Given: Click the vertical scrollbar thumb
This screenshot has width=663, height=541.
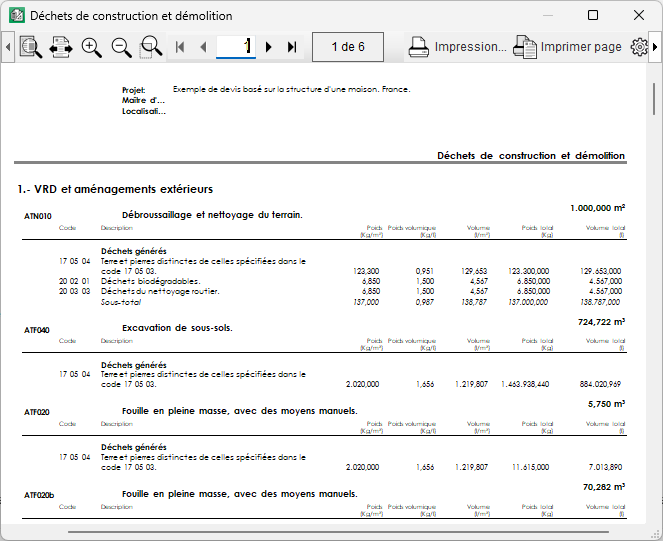Looking at the screenshot, I should tap(654, 99).
